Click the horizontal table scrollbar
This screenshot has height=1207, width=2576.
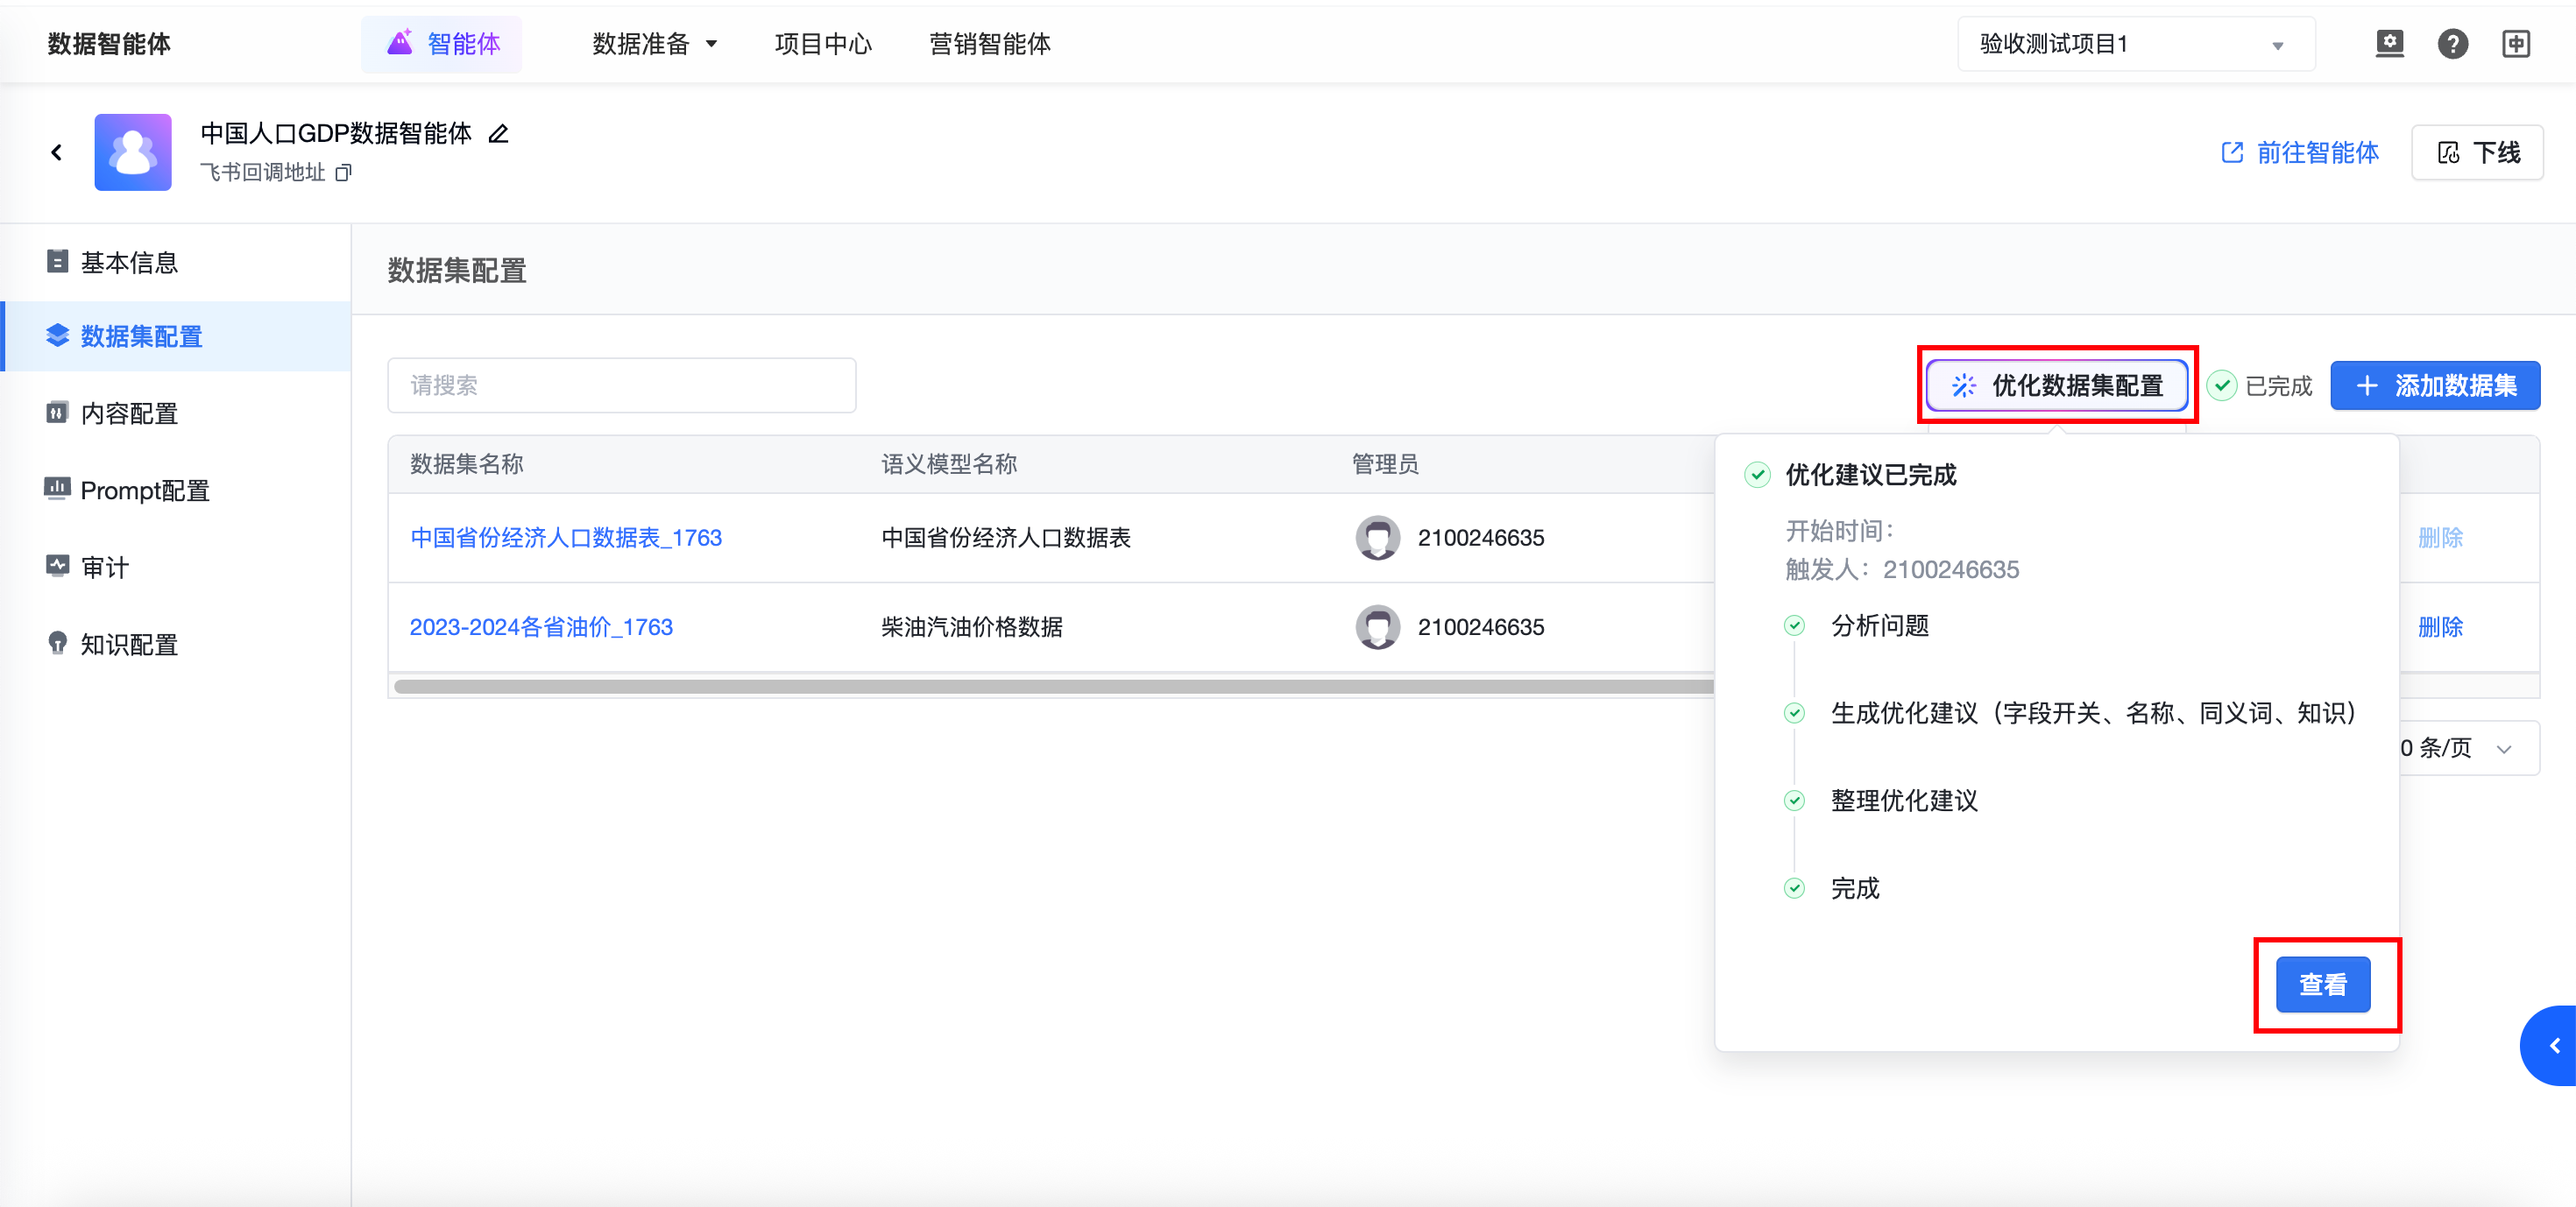(1050, 686)
